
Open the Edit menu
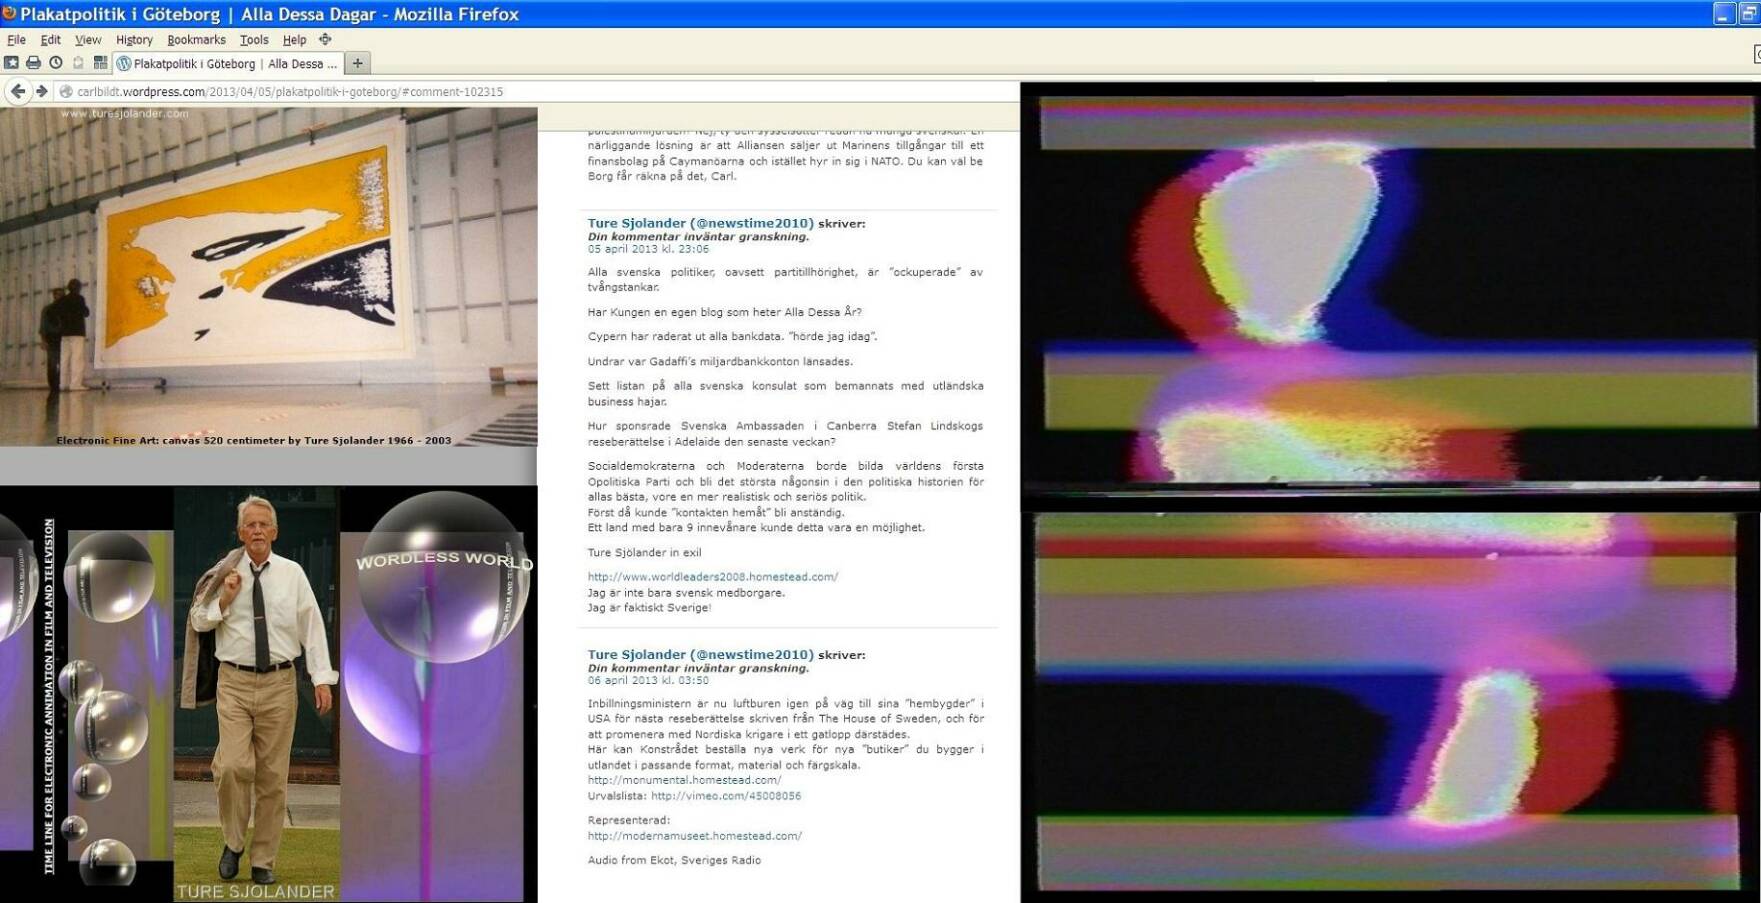coord(50,40)
